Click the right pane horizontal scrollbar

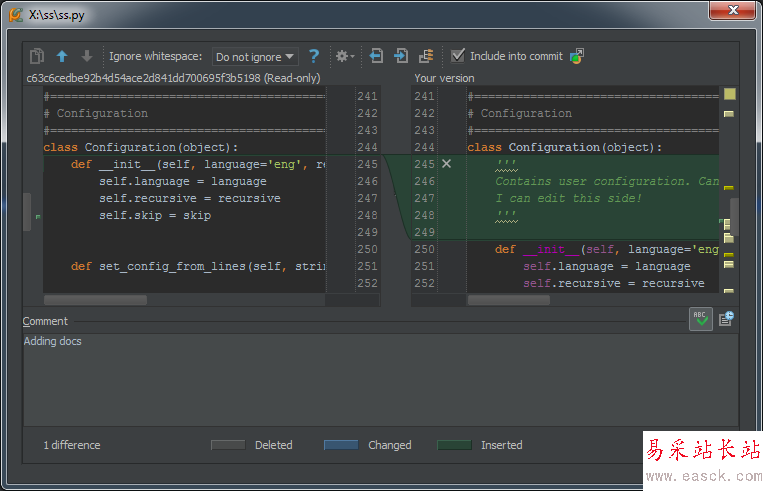point(509,300)
